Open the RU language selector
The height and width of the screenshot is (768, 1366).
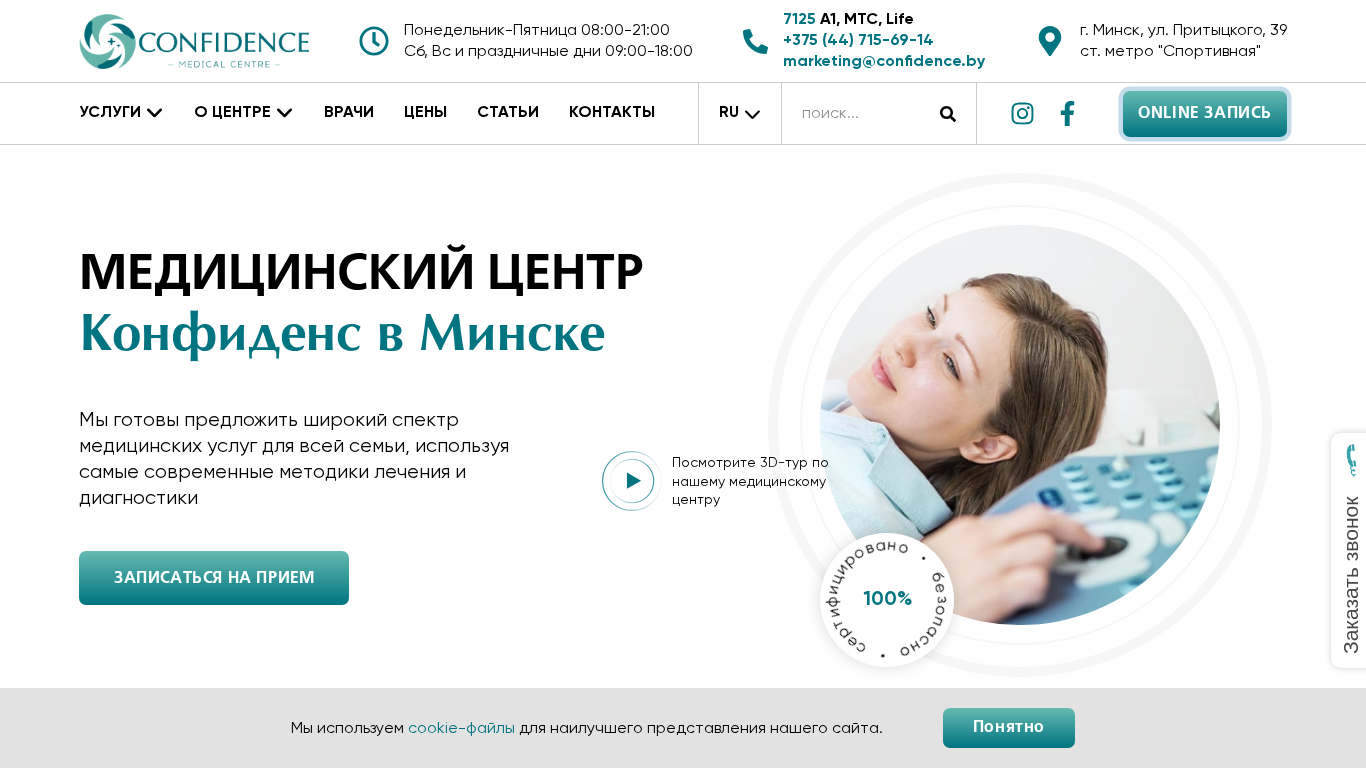[740, 113]
